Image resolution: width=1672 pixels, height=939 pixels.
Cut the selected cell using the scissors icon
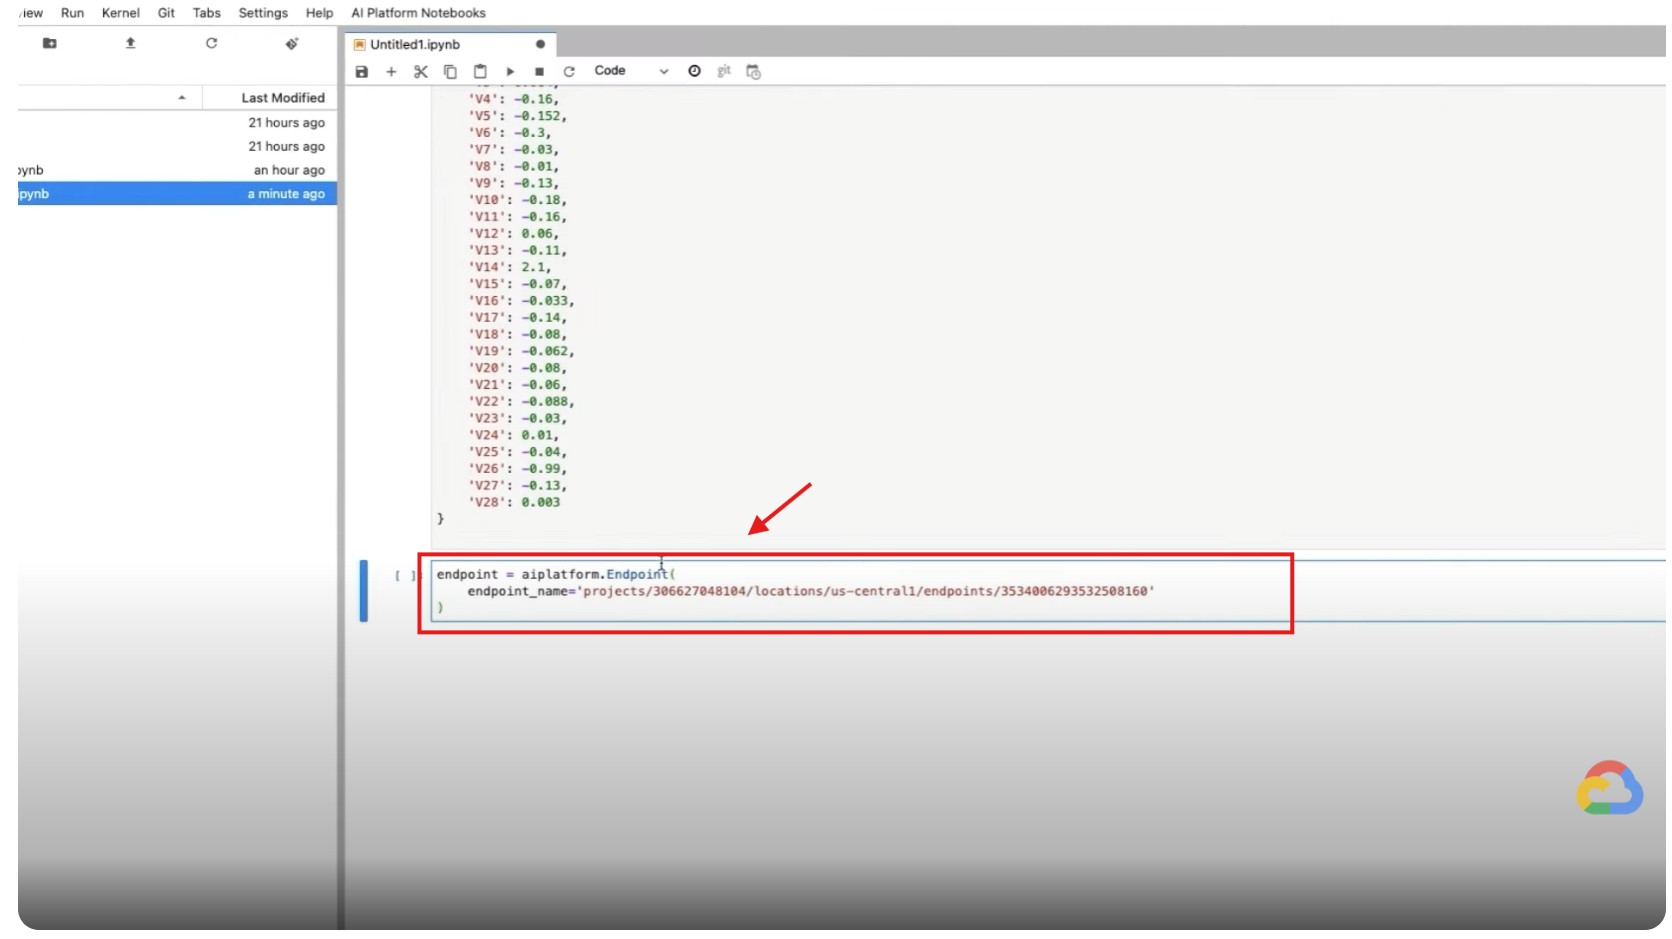pos(421,72)
